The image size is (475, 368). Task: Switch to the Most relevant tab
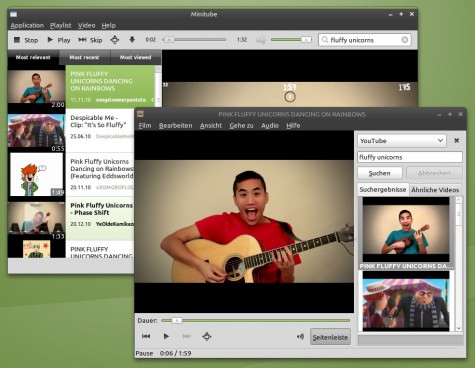[x=33, y=57]
